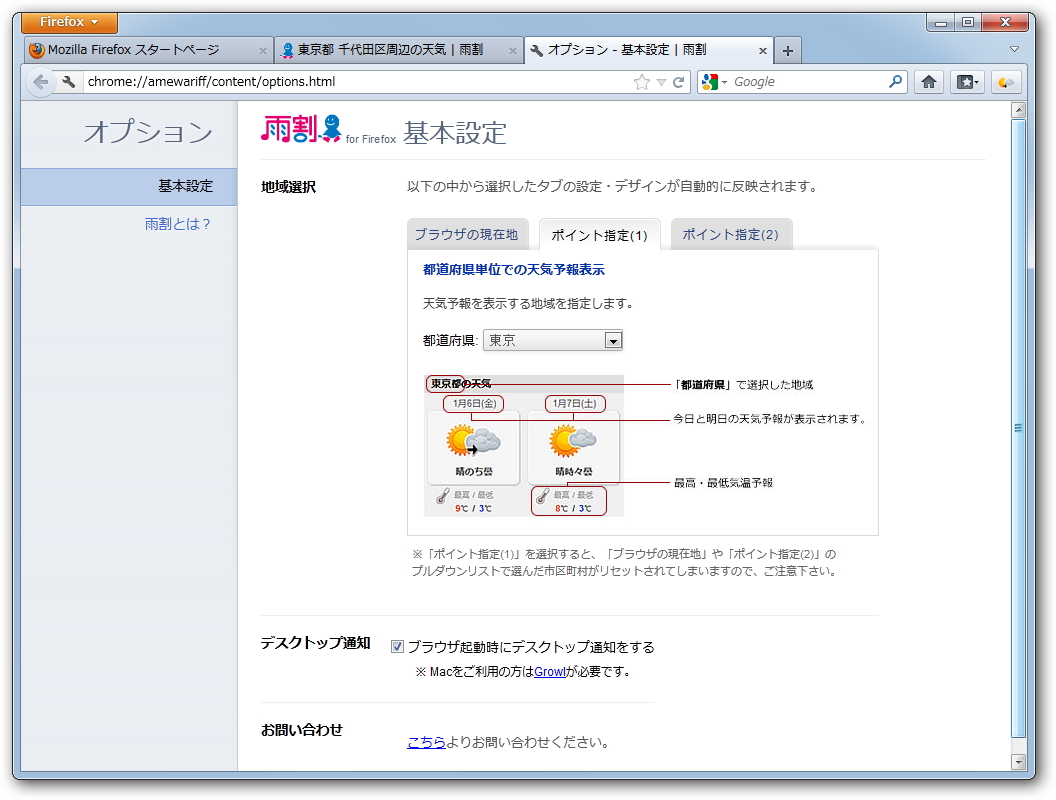Click the 雨割 for Firefox logo
The height and width of the screenshot is (800, 1056).
tap(329, 129)
